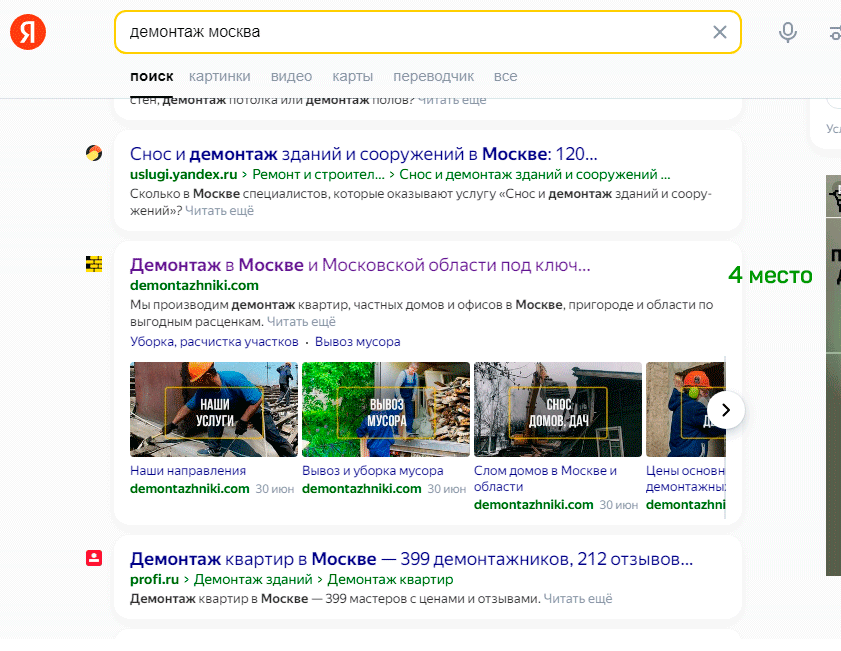Viewport: 841px width, 651px height.
Task: Click the Yandex logo icon
Action: (28, 32)
